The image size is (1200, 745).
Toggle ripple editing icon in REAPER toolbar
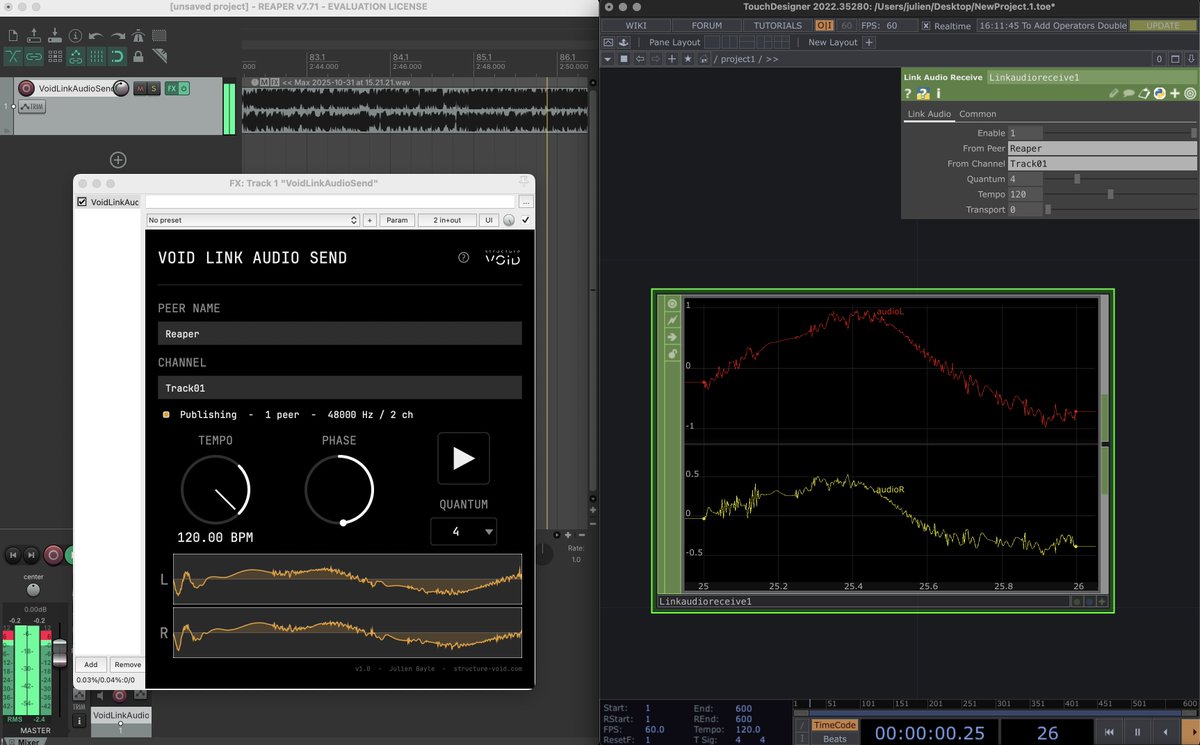[55, 57]
